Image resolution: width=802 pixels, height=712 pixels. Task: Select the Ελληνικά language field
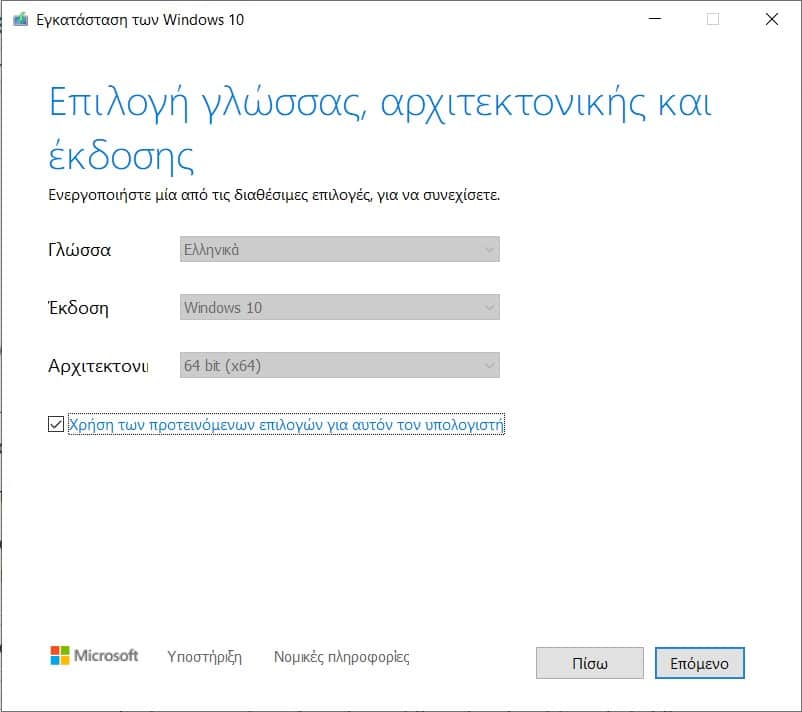point(340,249)
